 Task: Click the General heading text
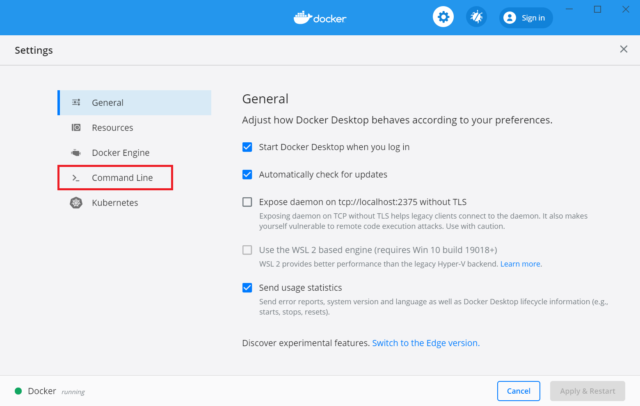click(x=265, y=99)
